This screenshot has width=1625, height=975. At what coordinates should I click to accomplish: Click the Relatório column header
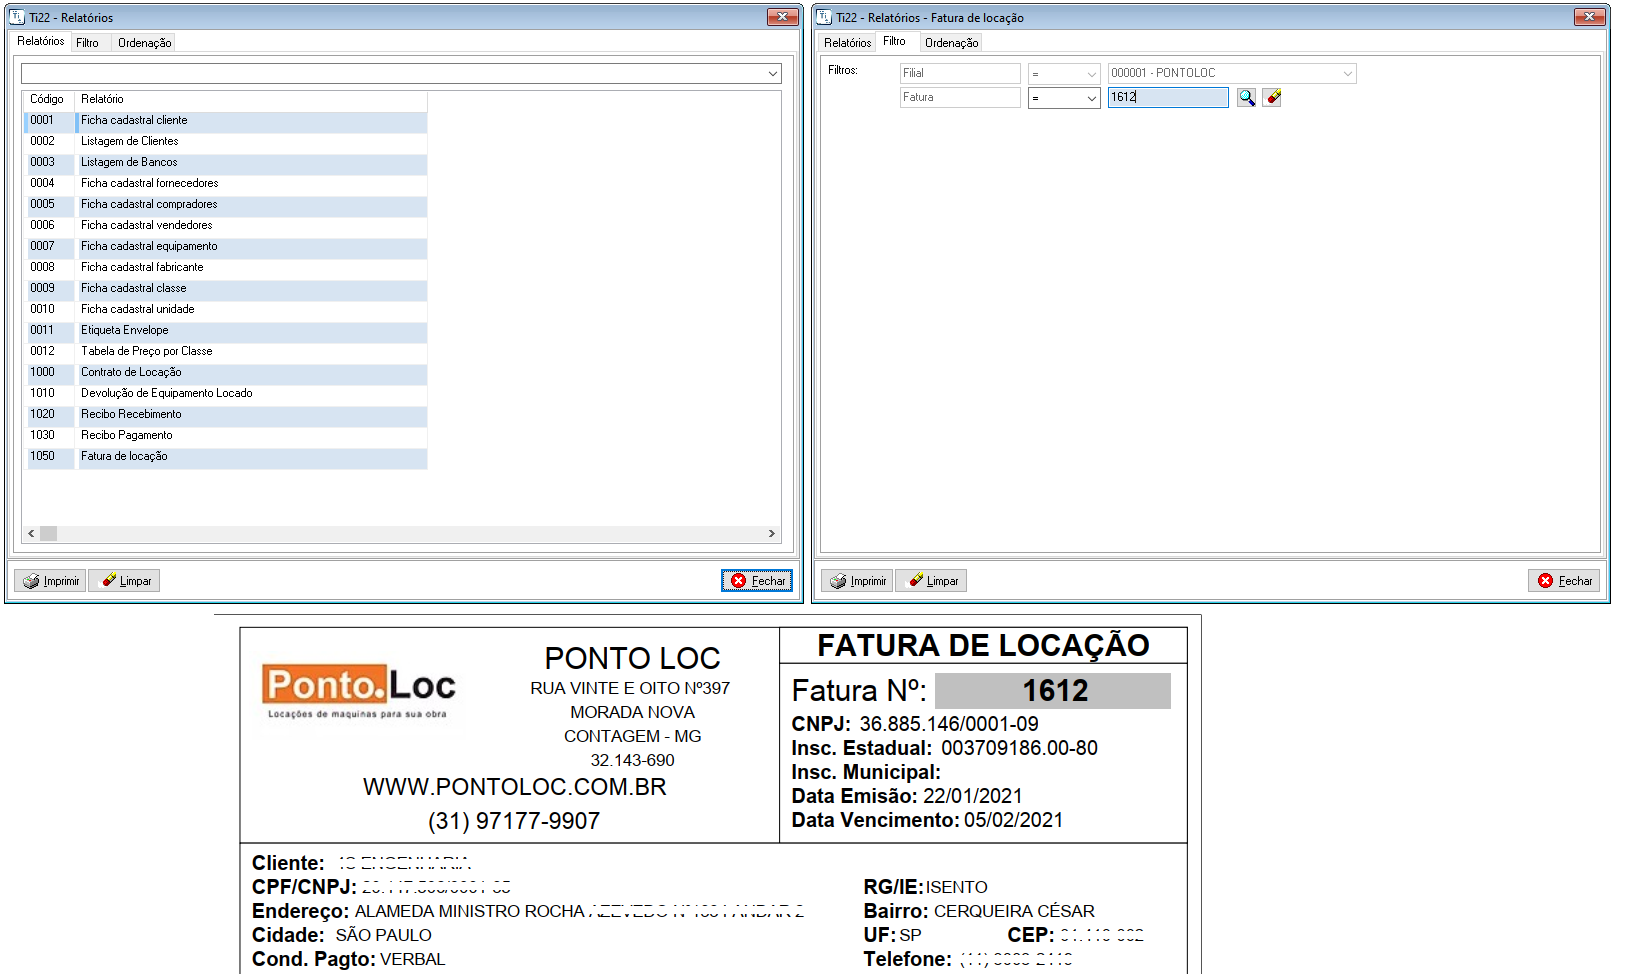coord(251,99)
